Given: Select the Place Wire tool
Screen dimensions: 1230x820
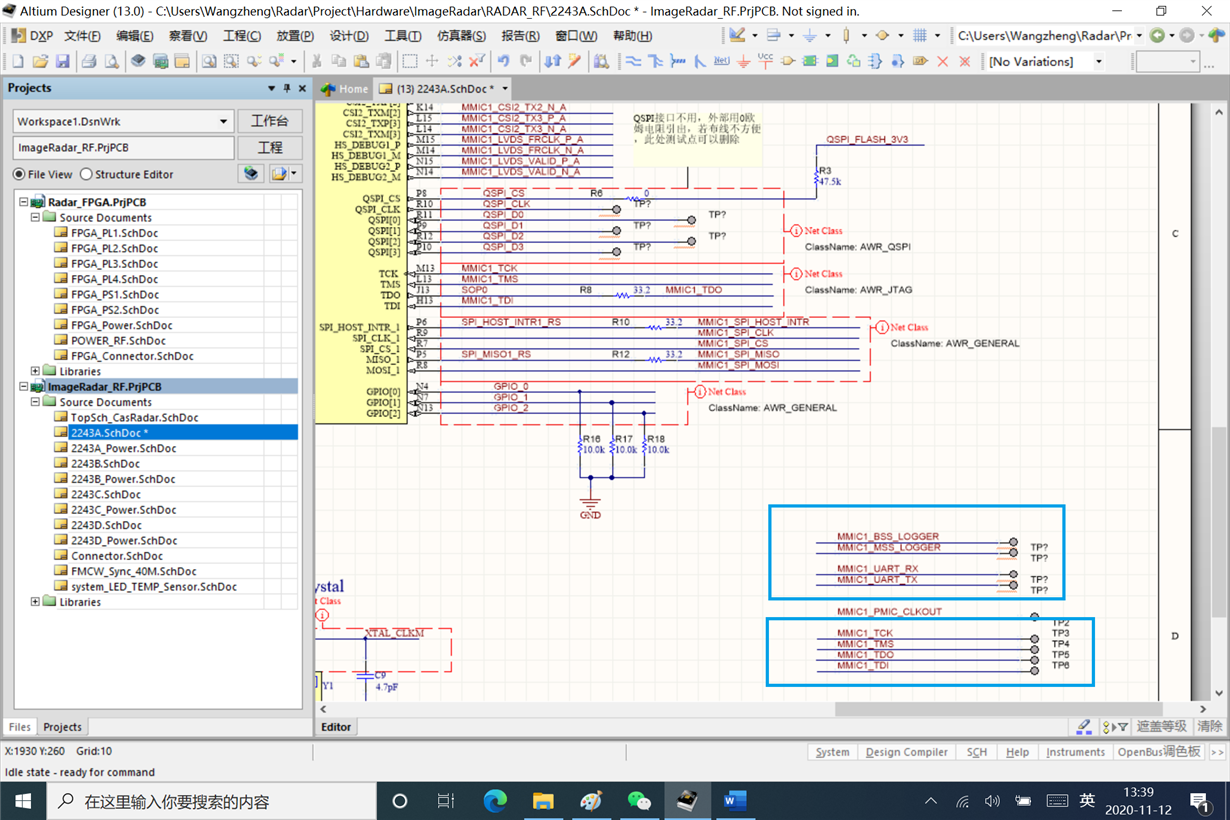Looking at the screenshot, I should pos(633,62).
